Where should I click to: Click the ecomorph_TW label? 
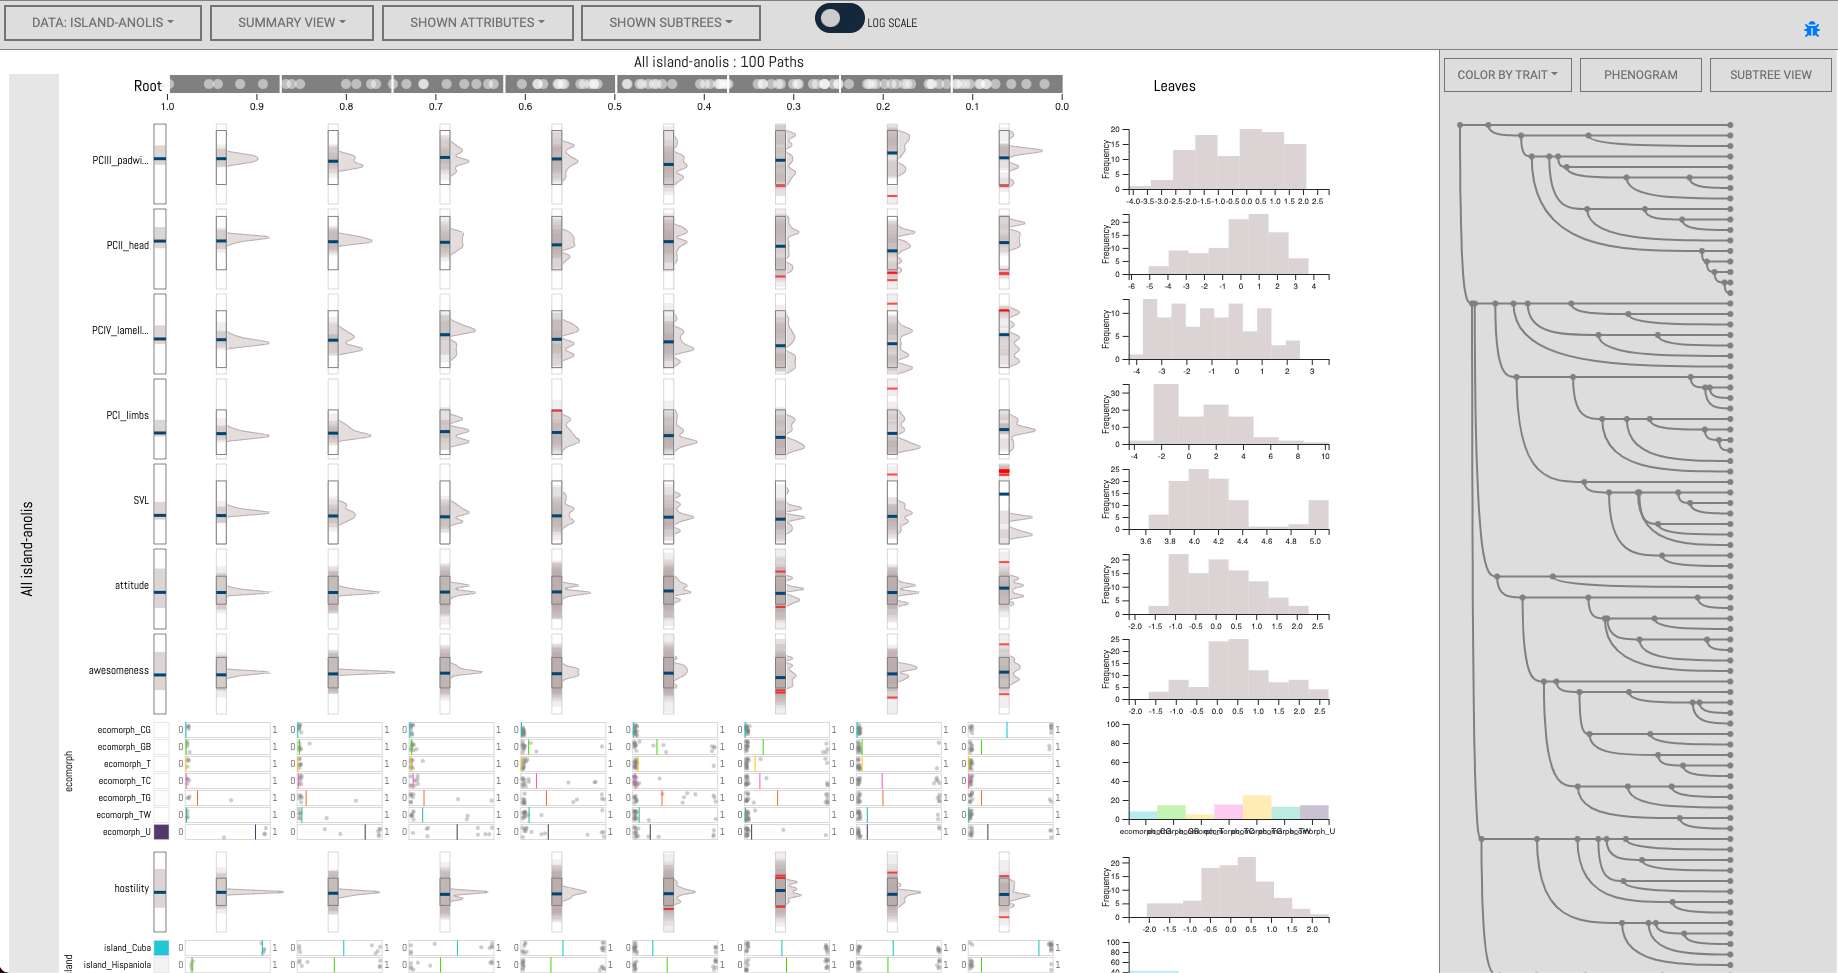point(124,815)
